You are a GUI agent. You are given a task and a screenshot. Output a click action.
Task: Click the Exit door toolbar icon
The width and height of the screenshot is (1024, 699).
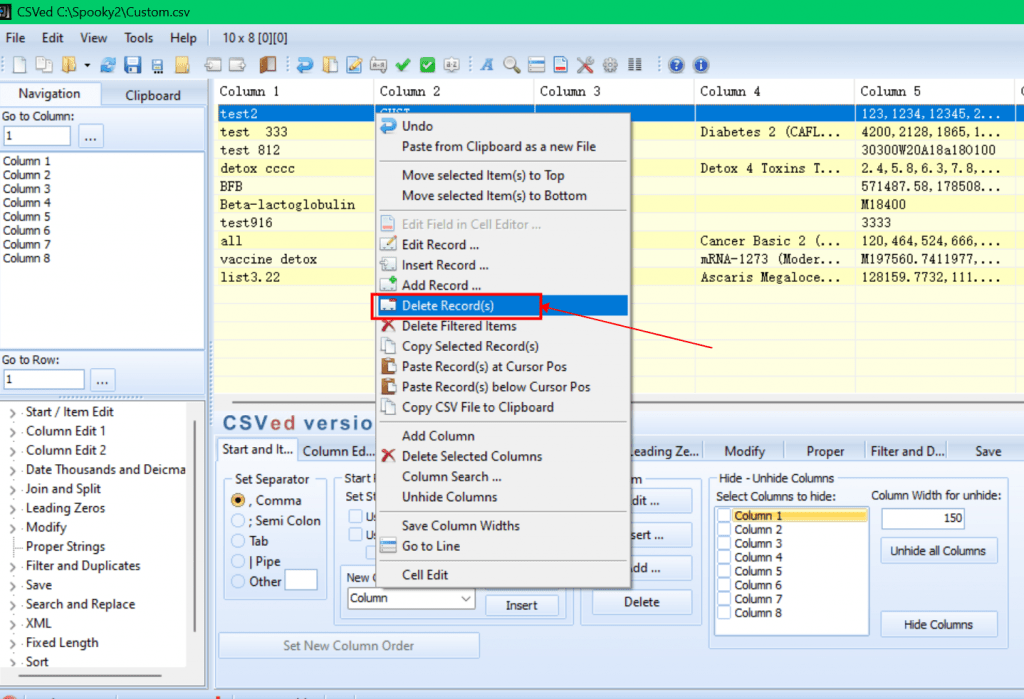(x=268, y=65)
